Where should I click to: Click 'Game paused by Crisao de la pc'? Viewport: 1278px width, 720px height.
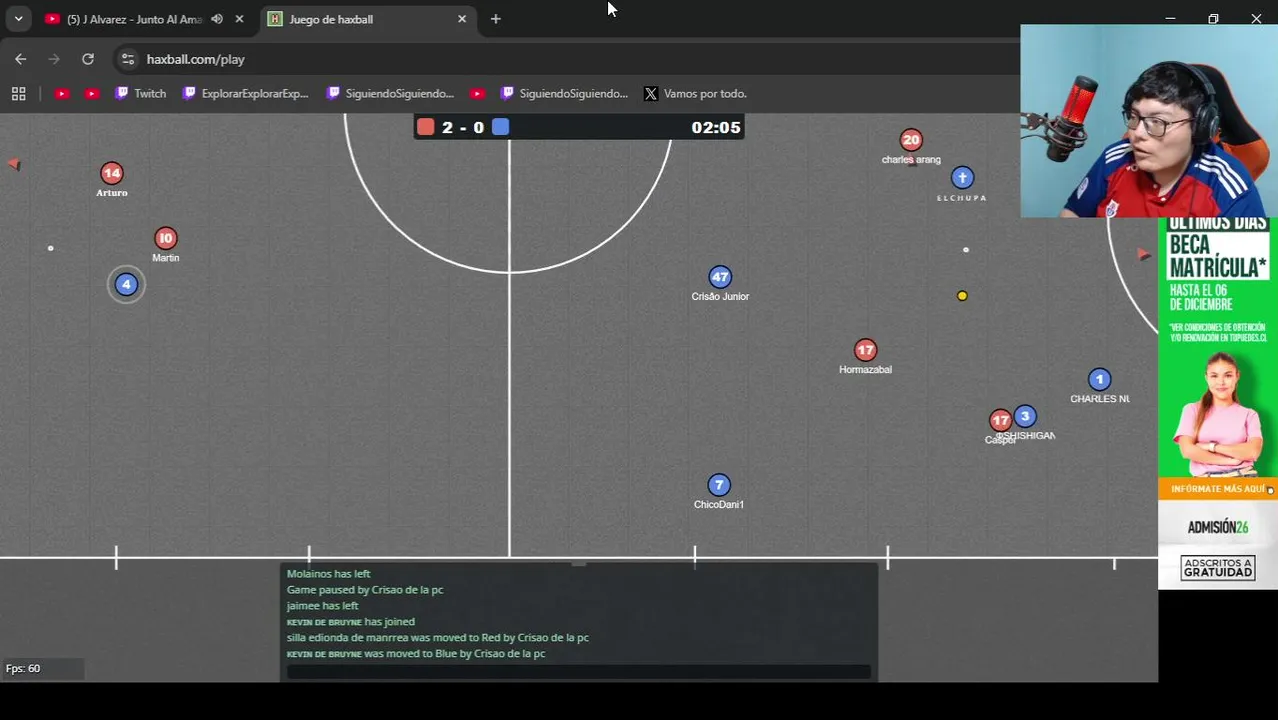coord(365,590)
